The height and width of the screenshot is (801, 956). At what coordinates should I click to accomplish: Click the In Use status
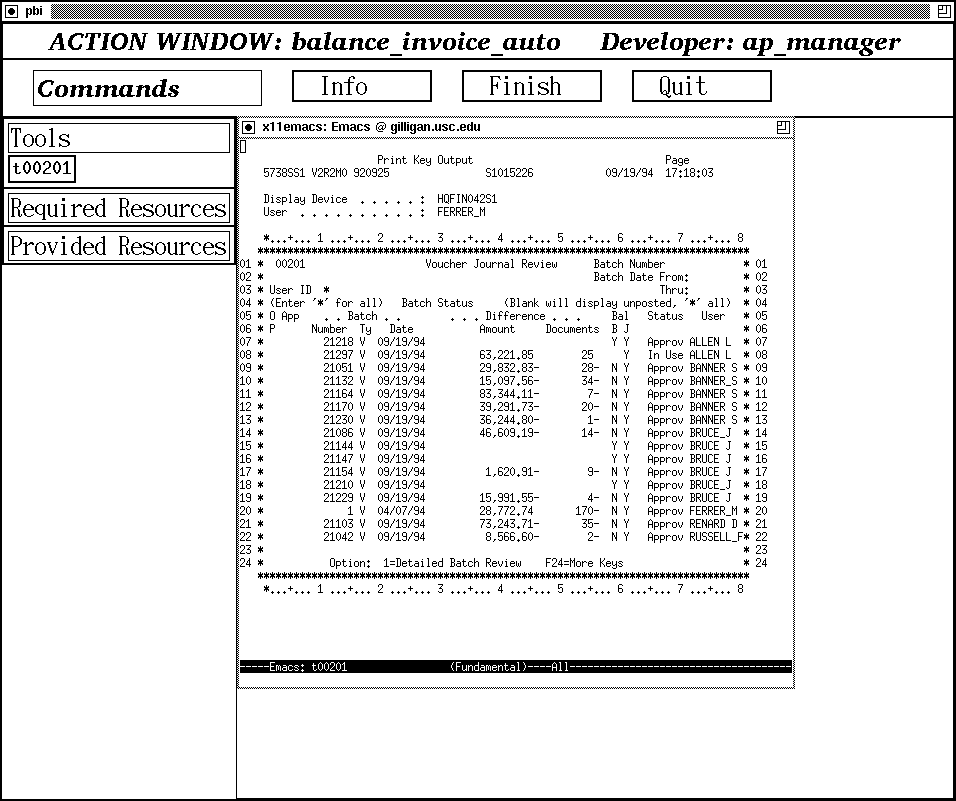coord(665,355)
